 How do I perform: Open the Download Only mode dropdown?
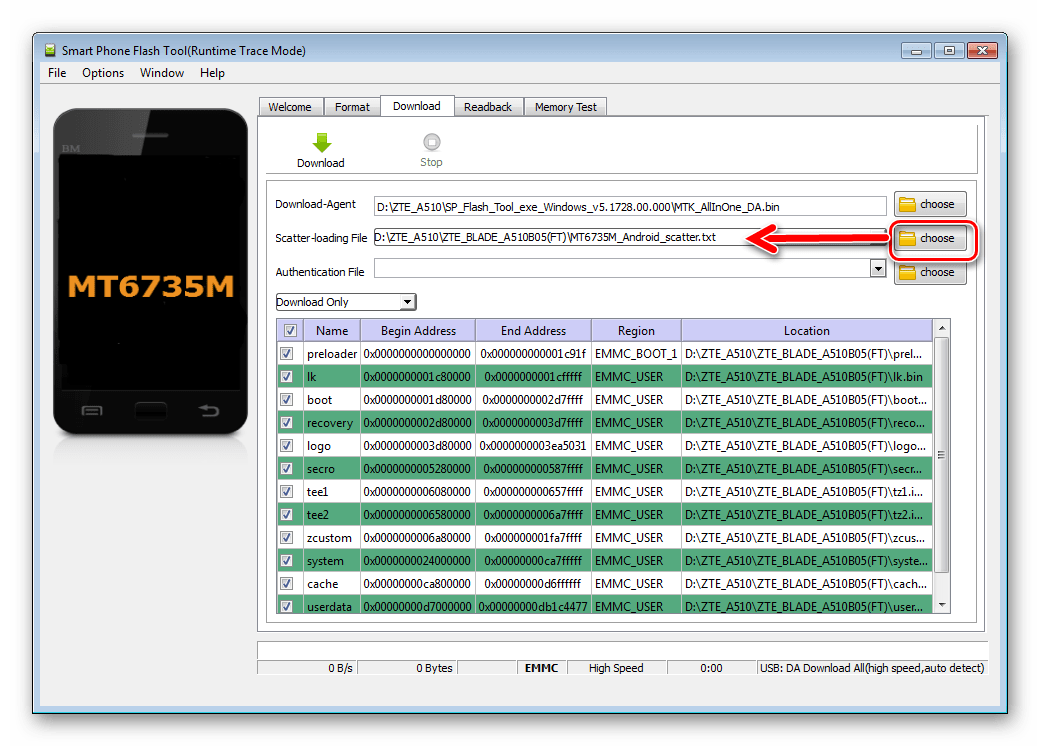tap(346, 302)
